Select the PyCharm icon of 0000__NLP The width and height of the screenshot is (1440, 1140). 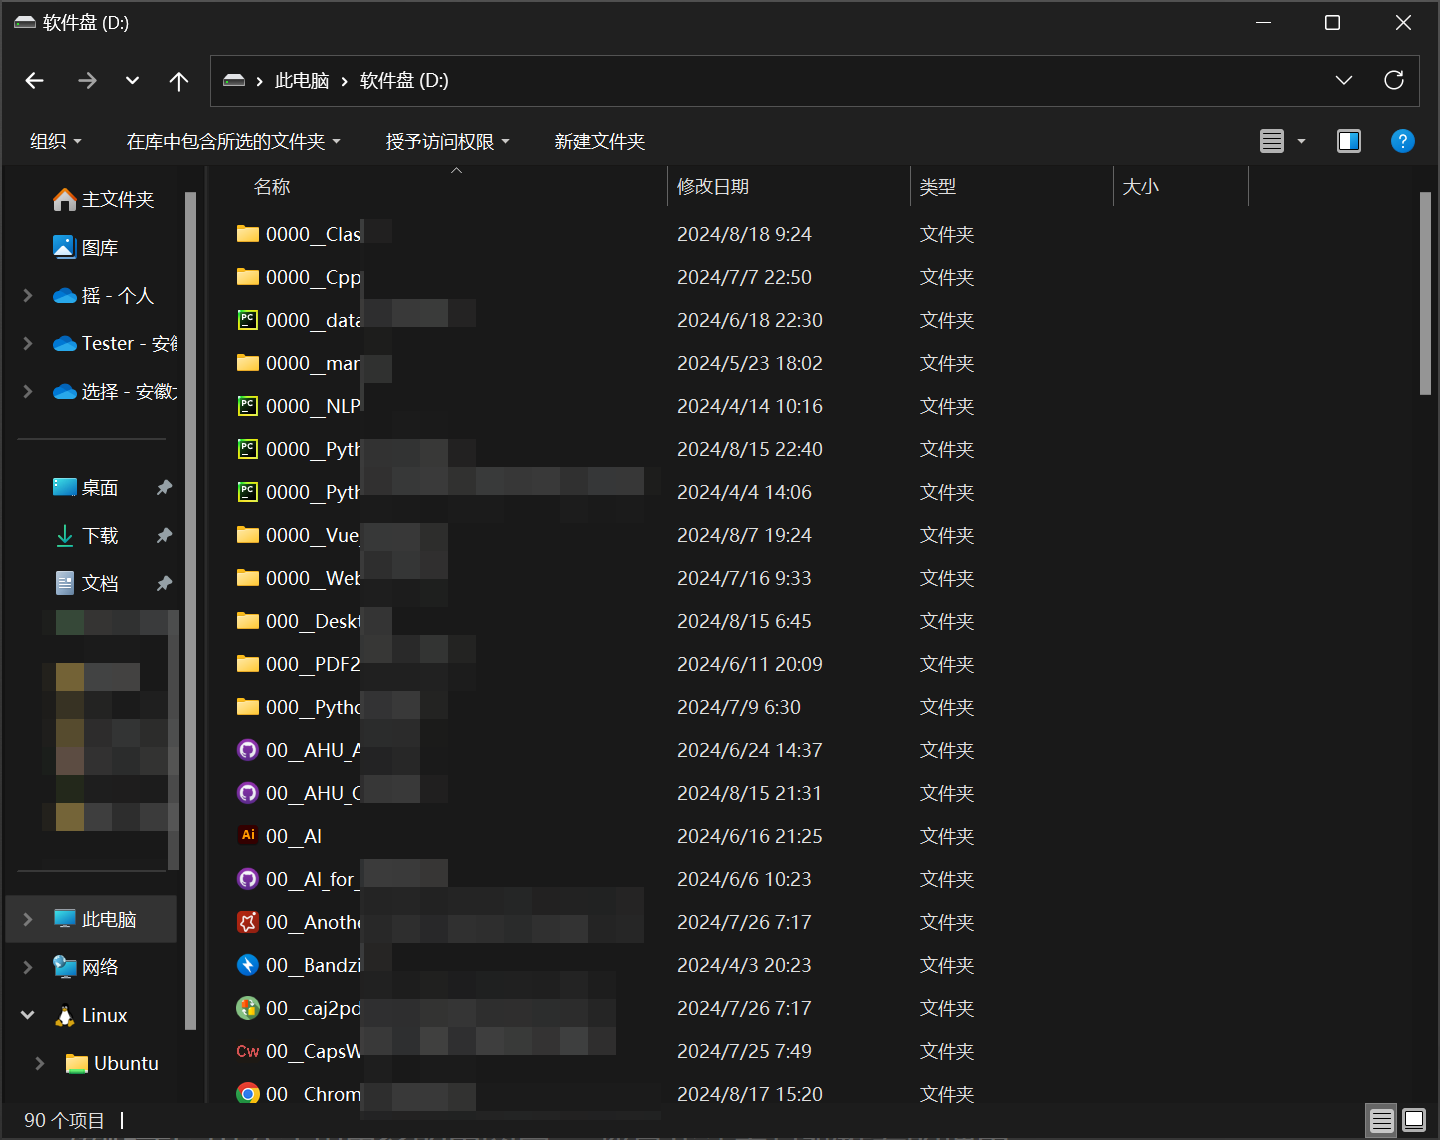point(248,406)
